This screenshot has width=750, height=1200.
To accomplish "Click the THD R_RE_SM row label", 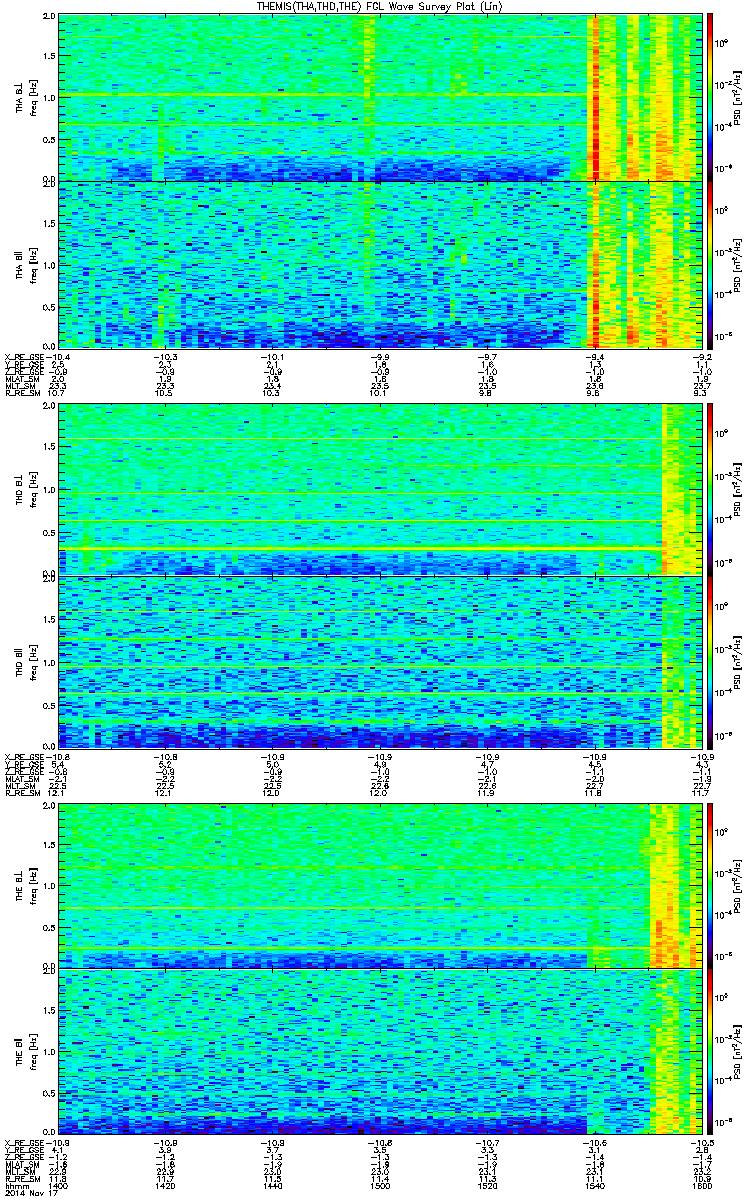I will click(x=22, y=793).
